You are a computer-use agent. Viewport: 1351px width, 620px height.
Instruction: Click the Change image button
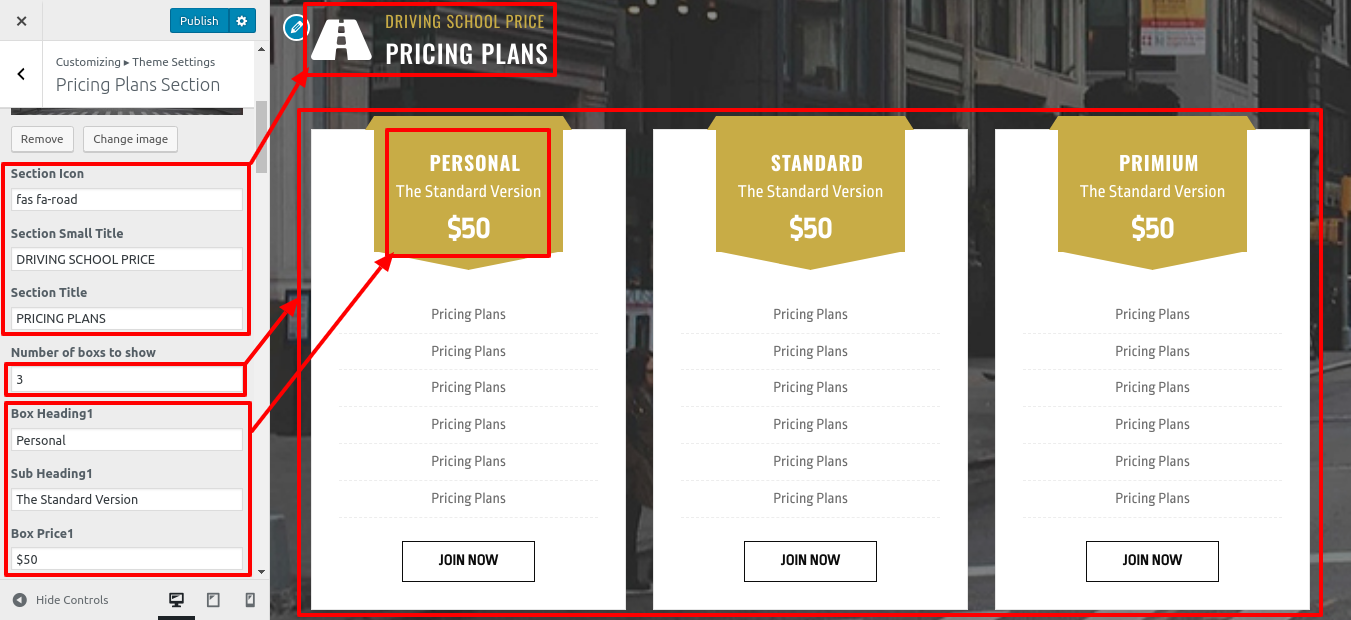coord(130,139)
